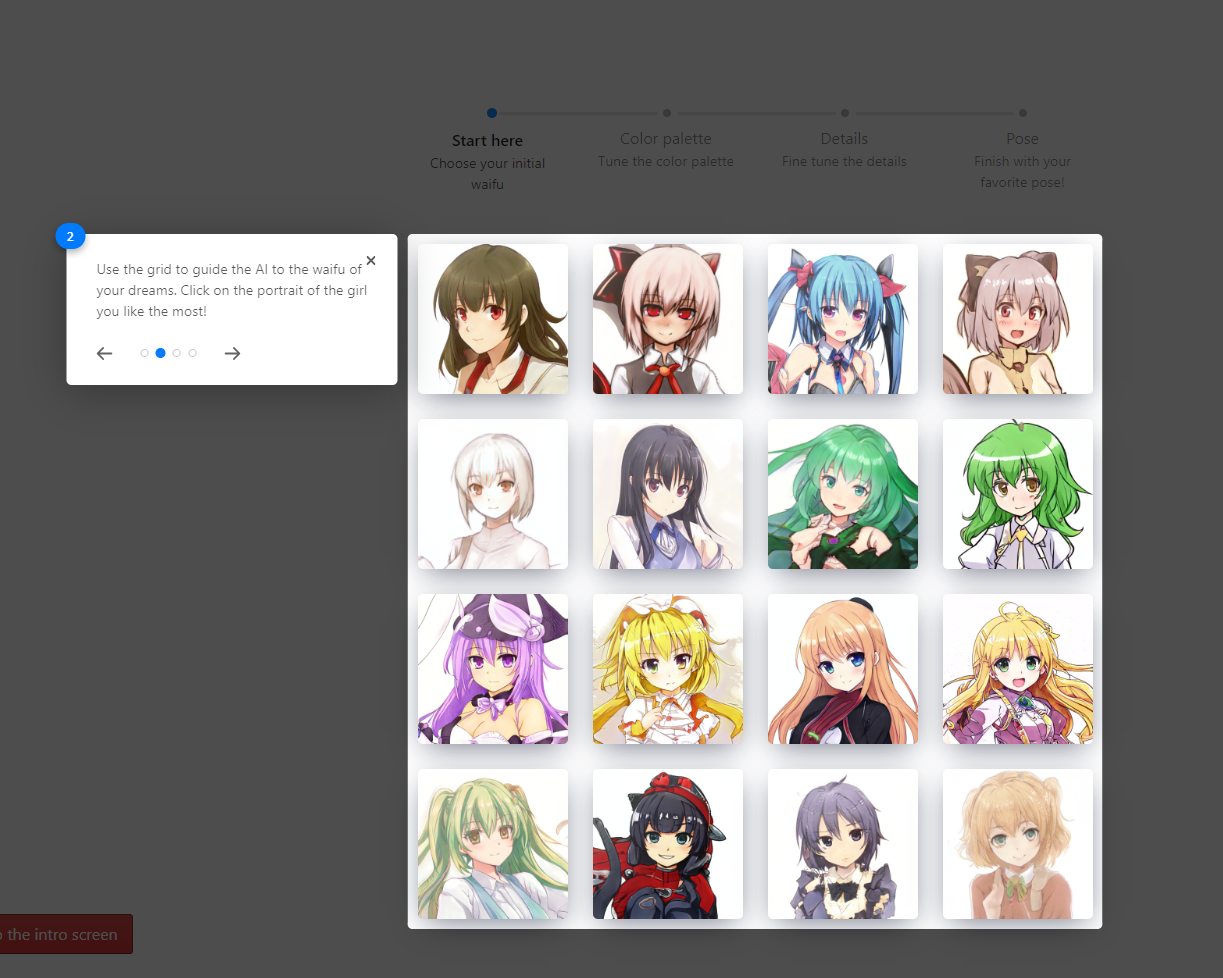Select the first tooltip pagination dot
The width and height of the screenshot is (1223, 978).
click(x=144, y=353)
